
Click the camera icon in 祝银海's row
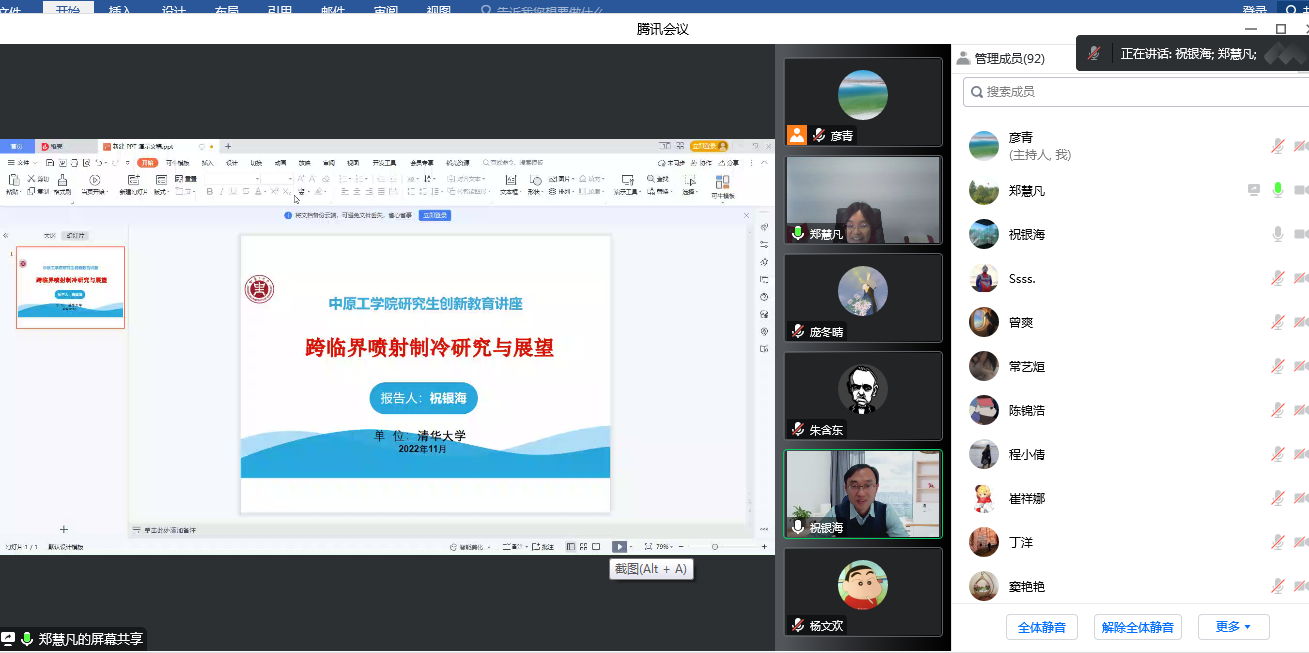1301,234
